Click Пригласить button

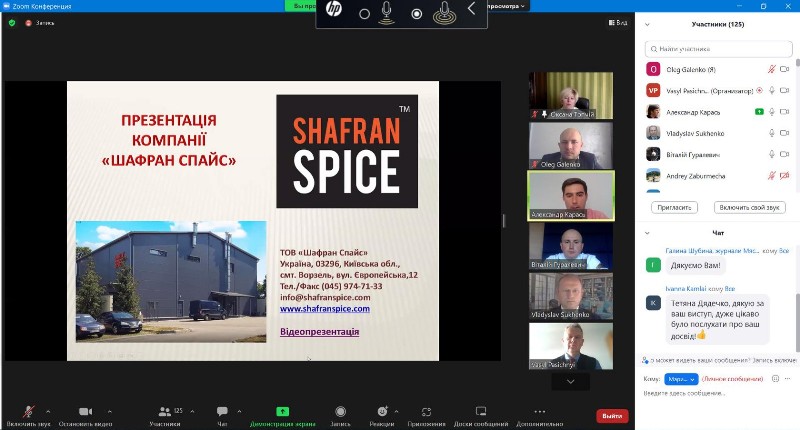point(674,208)
